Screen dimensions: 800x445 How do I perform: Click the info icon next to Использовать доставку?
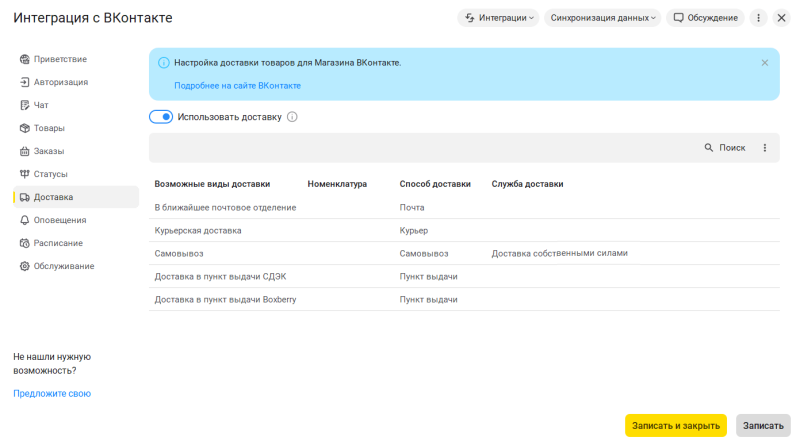coord(293,117)
